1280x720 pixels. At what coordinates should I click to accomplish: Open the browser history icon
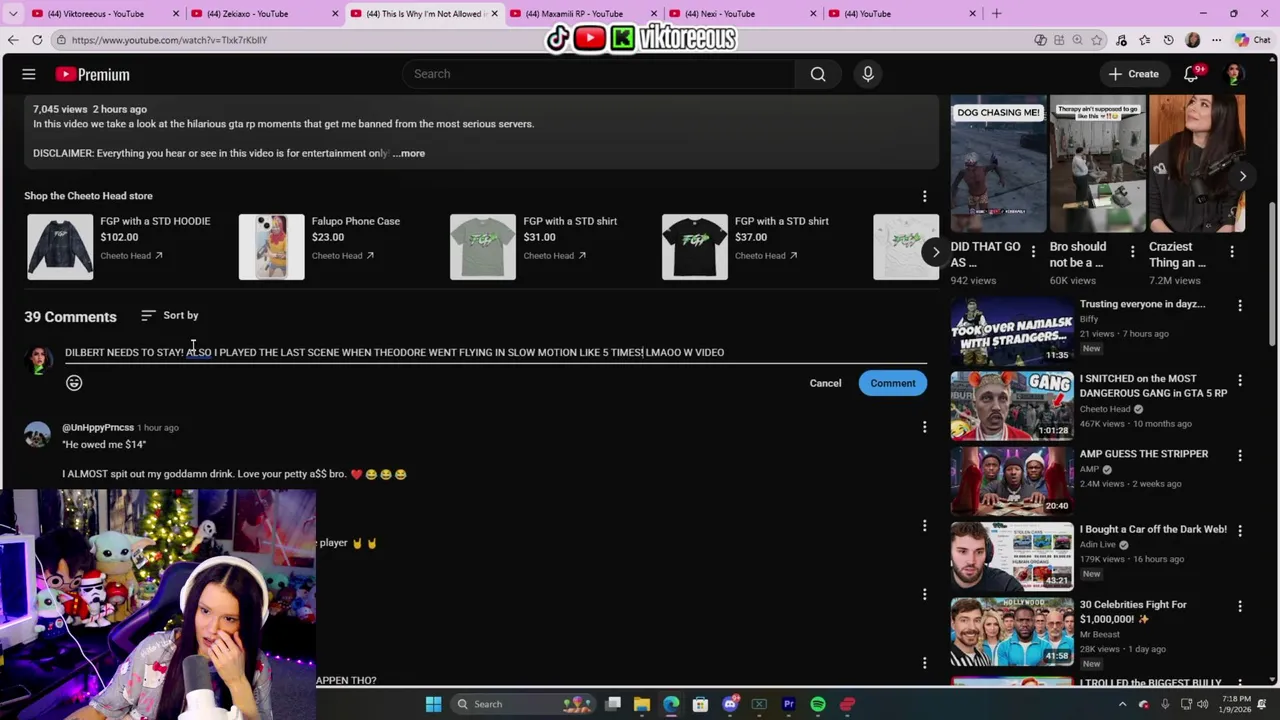coord(1168,40)
